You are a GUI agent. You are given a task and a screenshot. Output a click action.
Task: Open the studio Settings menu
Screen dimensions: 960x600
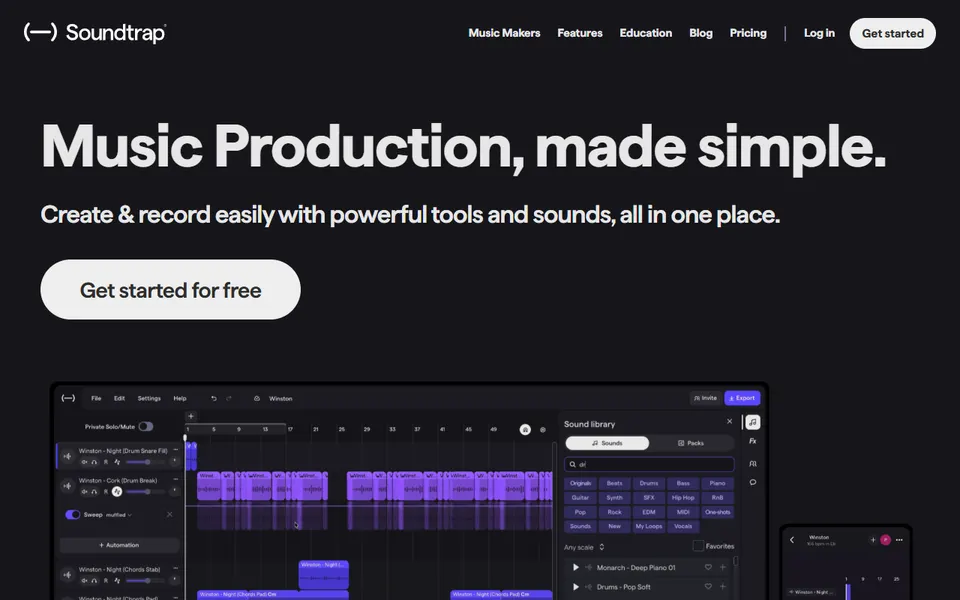click(149, 398)
